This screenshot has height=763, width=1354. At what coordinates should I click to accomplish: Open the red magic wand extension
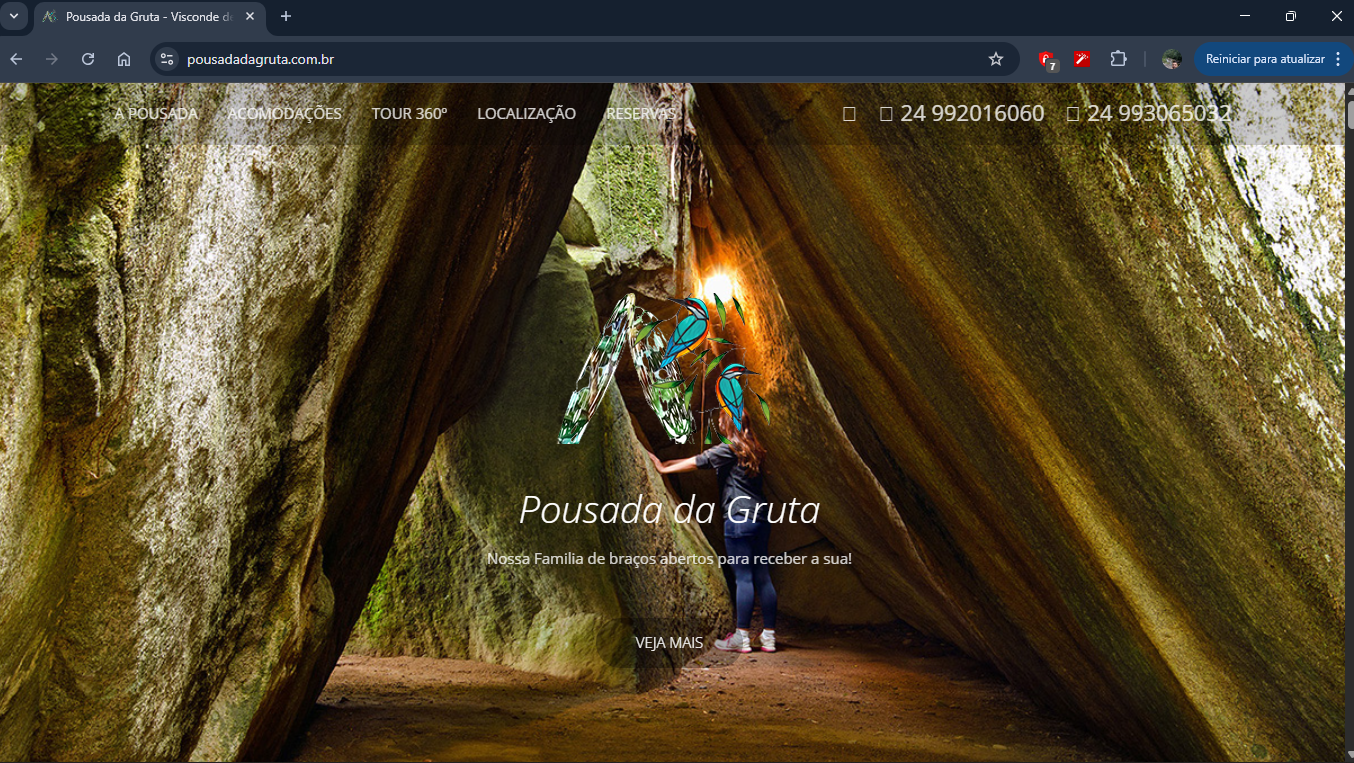pyautogui.click(x=1081, y=59)
